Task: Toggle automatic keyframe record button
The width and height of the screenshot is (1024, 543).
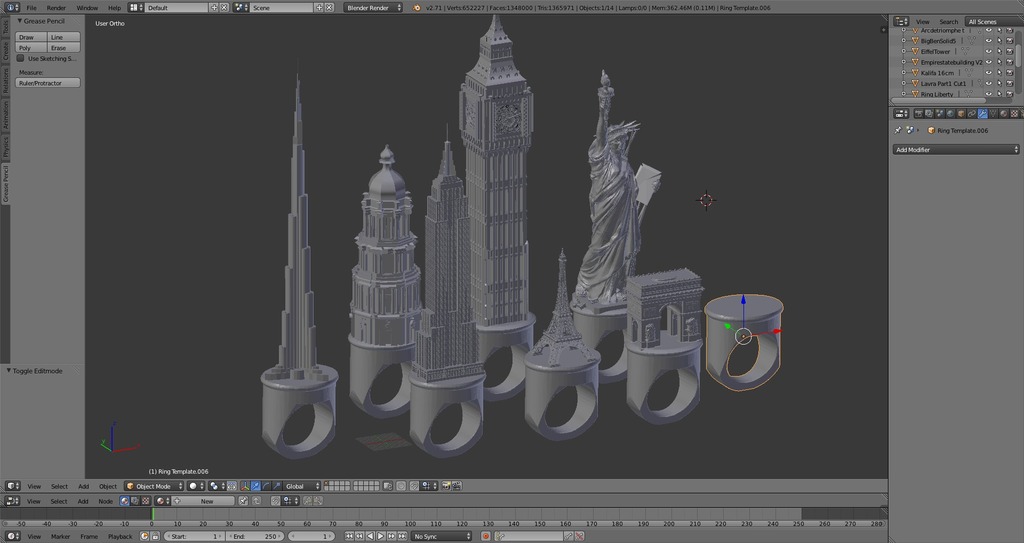Action: pos(486,536)
